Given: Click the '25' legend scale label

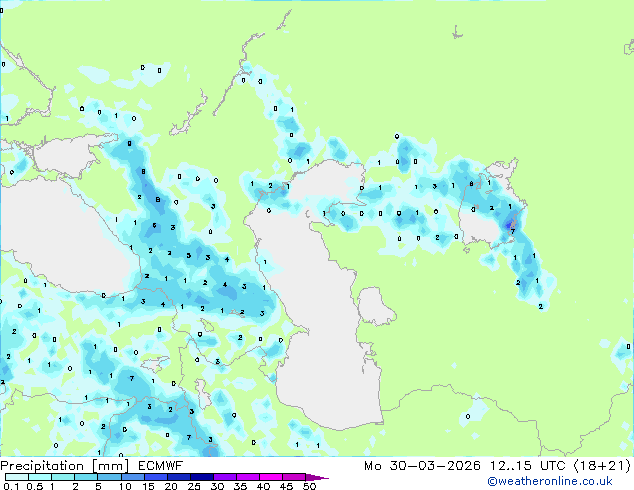Looking at the screenshot, I should [x=194, y=486].
